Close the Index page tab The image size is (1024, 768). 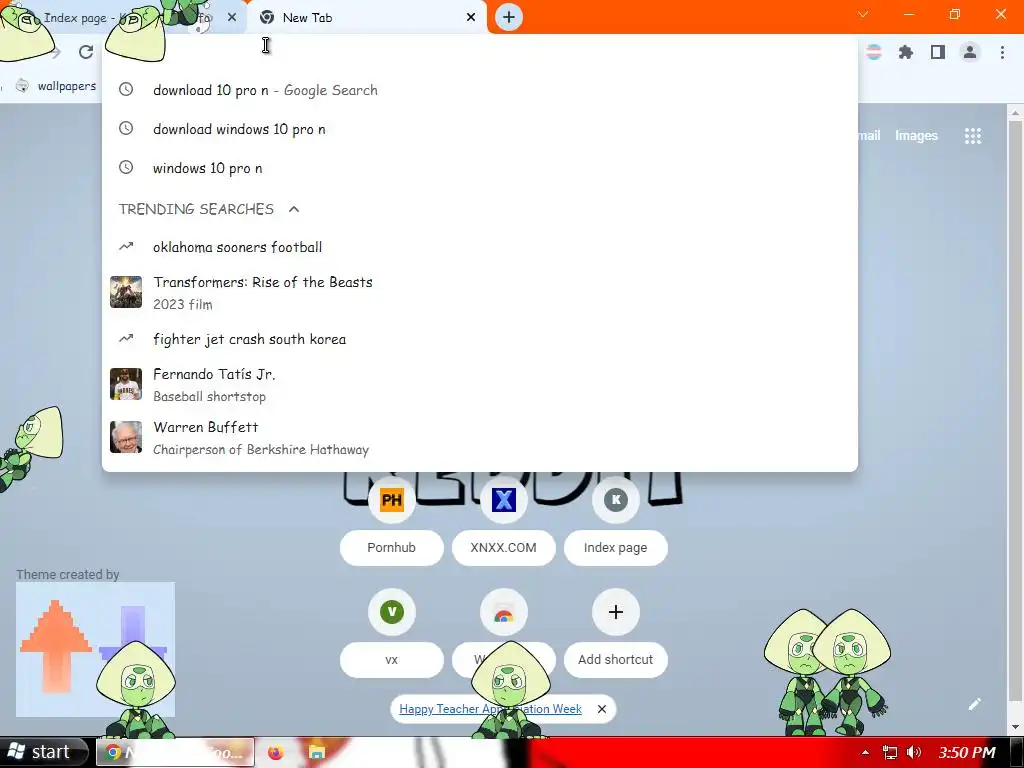(232, 18)
